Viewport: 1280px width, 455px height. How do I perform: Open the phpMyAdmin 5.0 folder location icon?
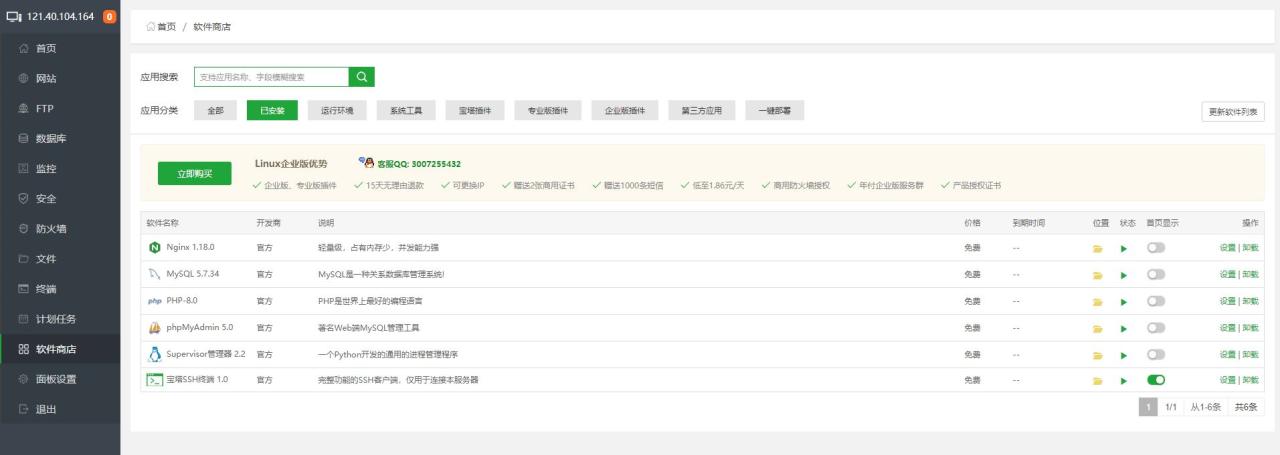click(x=1097, y=328)
